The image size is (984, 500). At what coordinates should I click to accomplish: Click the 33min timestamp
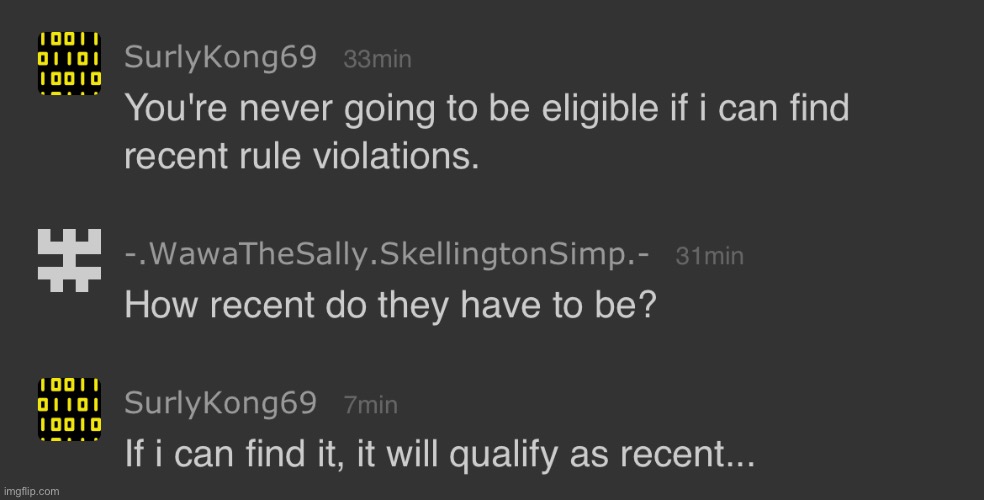(378, 60)
